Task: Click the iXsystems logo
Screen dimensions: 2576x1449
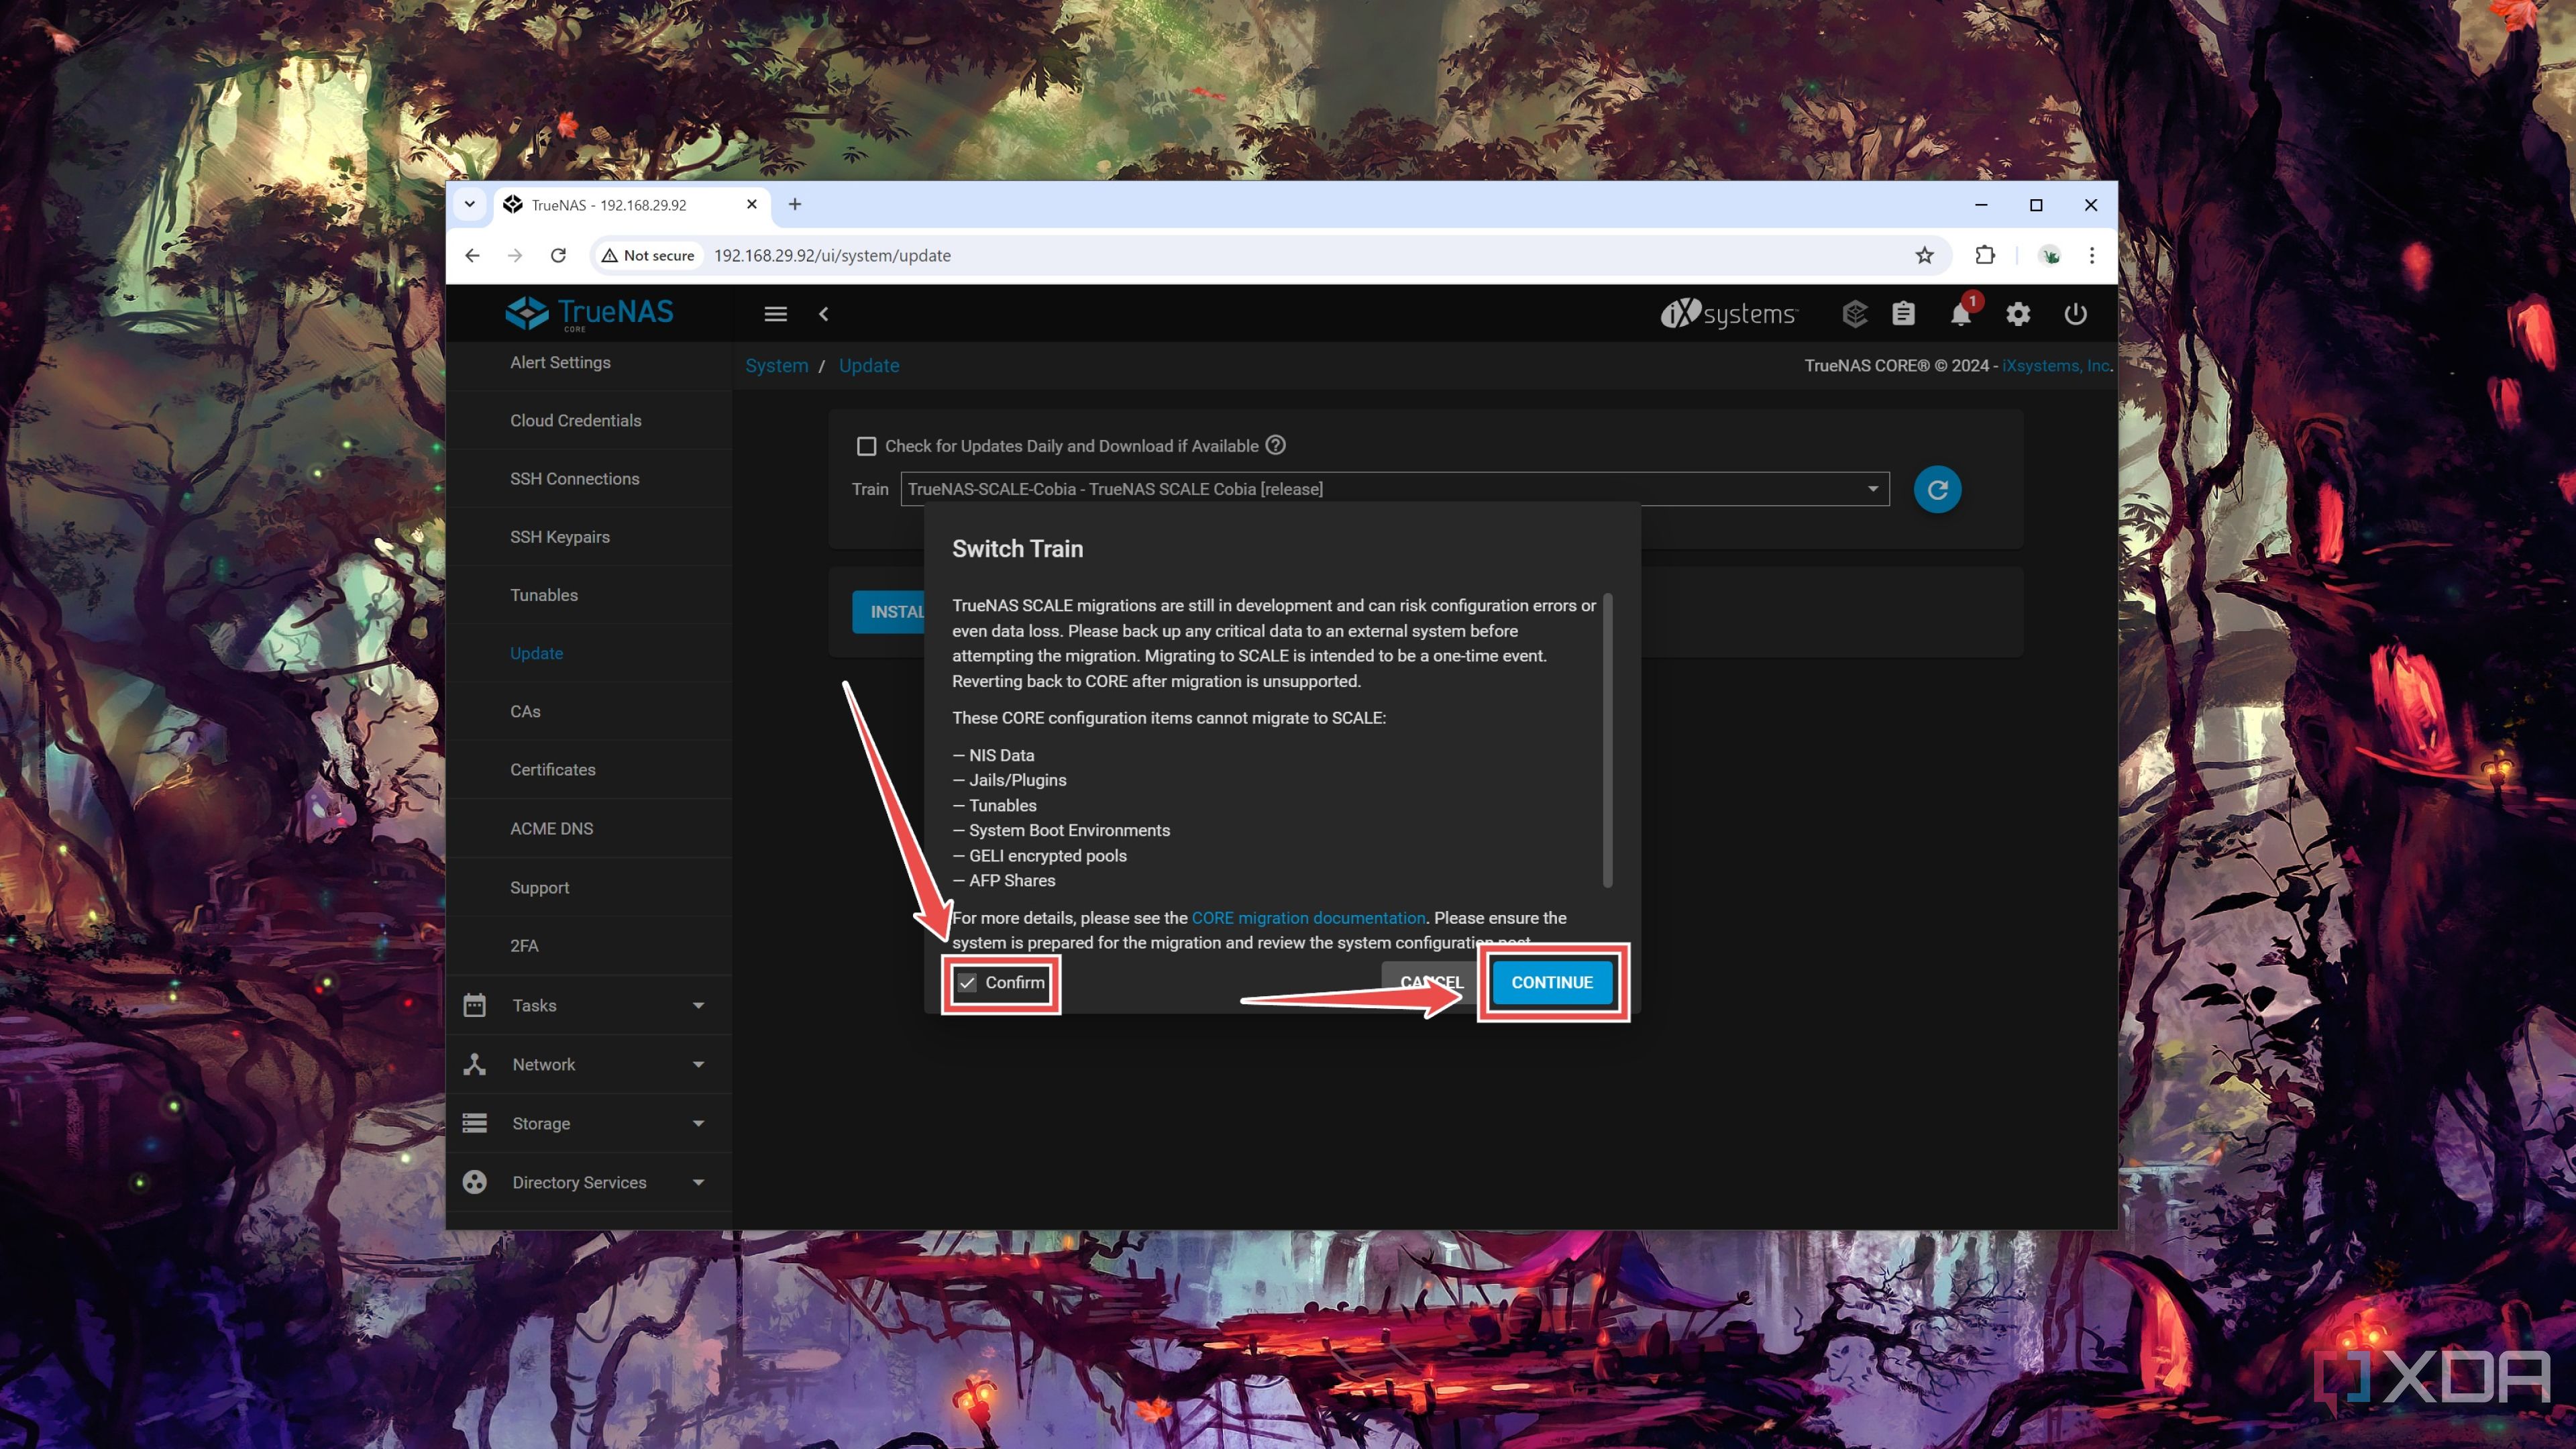Action: click(1728, 313)
